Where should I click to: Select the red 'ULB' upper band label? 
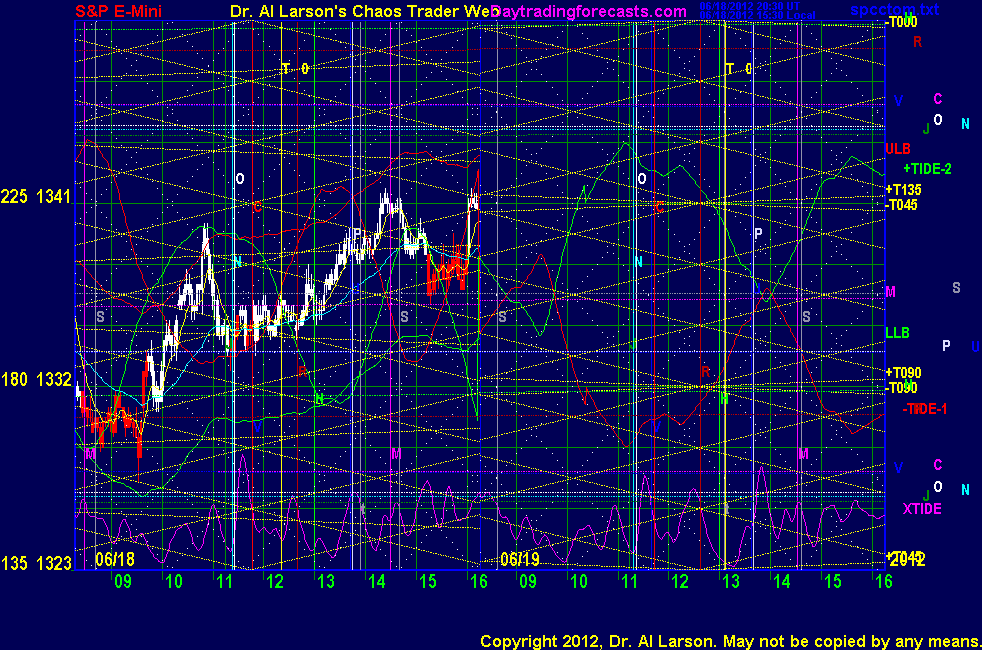pos(897,149)
